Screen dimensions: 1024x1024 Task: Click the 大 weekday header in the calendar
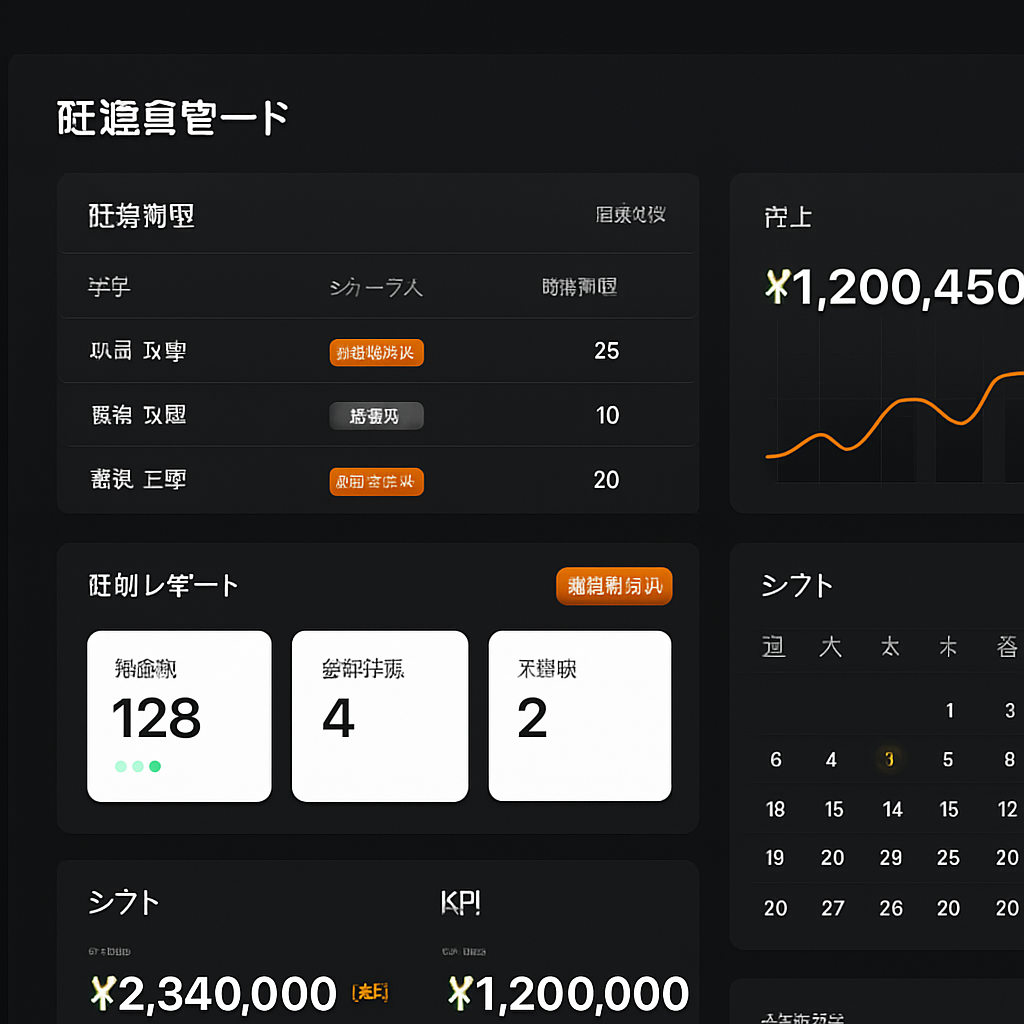coord(831,647)
